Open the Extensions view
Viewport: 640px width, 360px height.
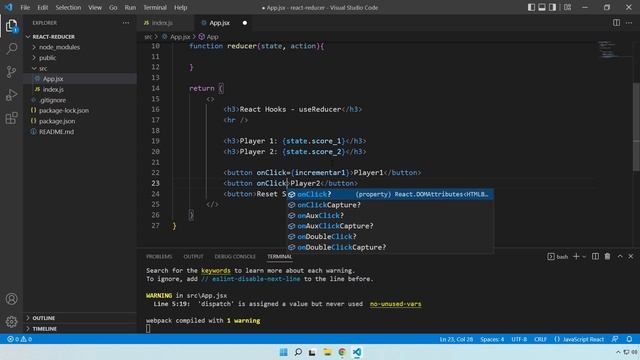point(11,118)
